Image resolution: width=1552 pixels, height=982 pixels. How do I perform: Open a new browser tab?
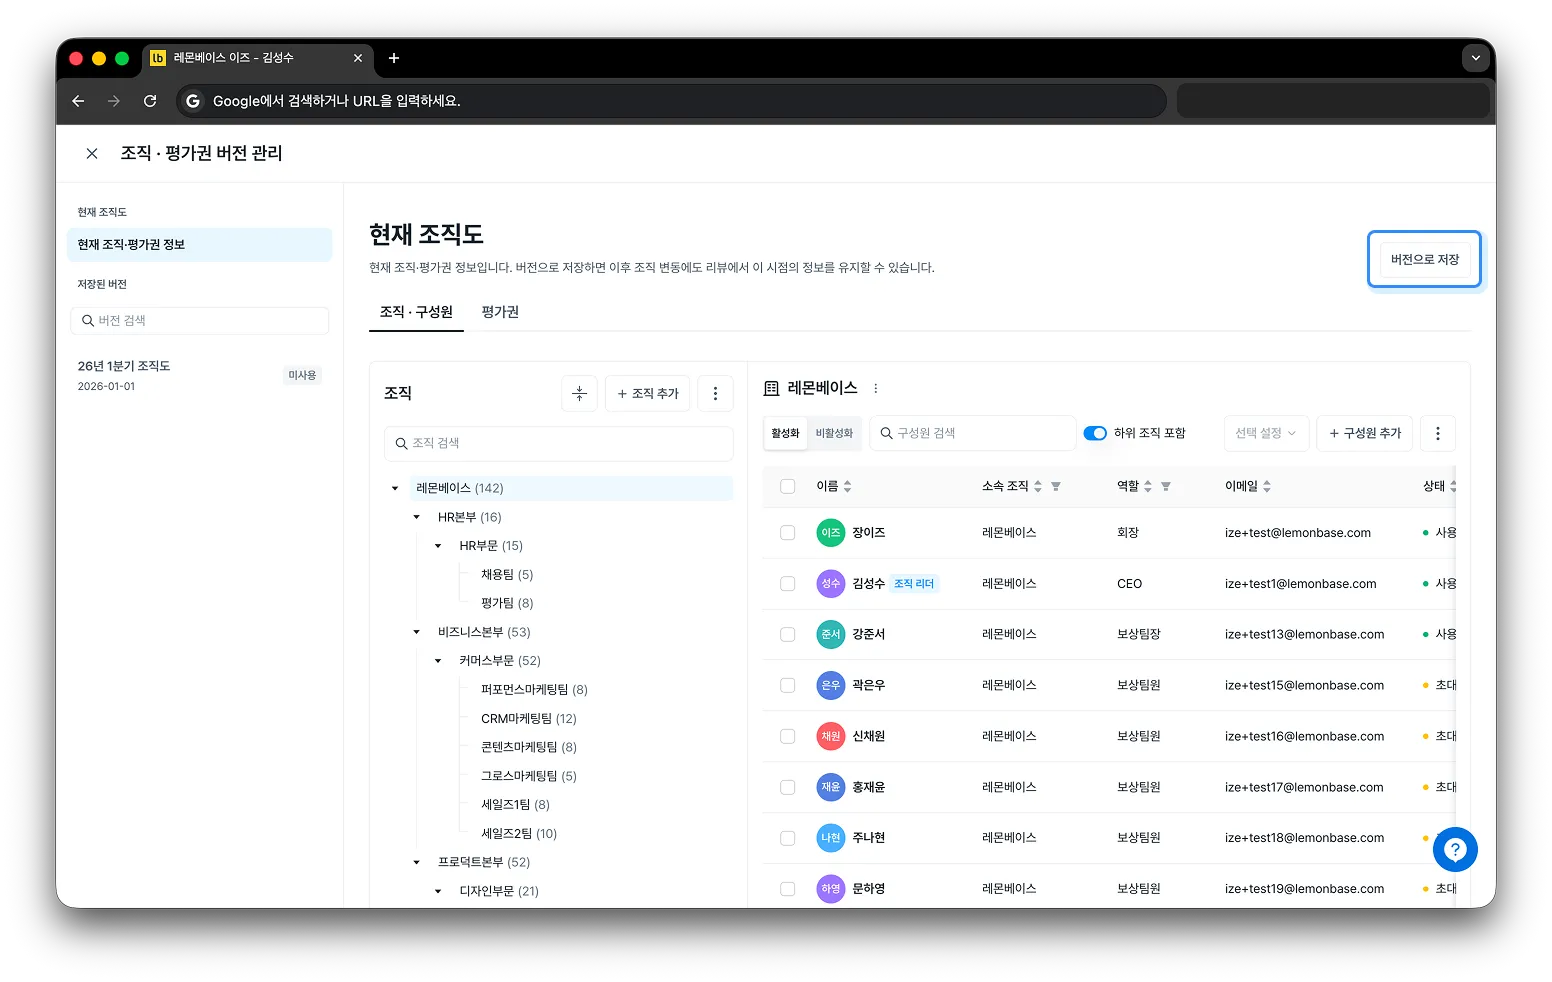tap(394, 58)
